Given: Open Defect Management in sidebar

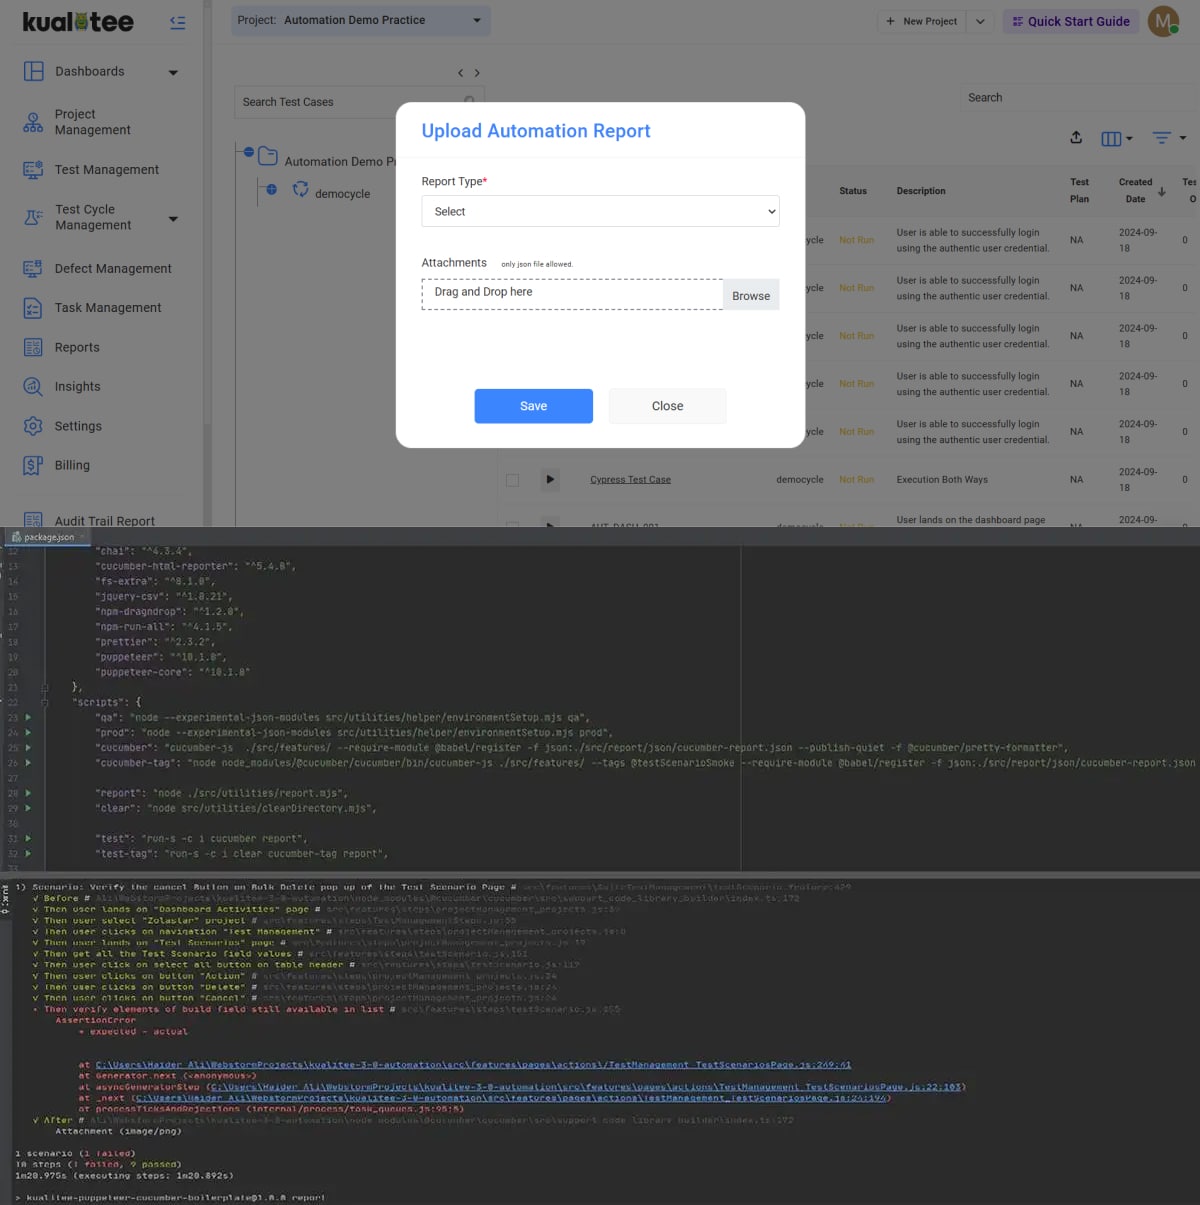Looking at the screenshot, I should click(x=113, y=268).
